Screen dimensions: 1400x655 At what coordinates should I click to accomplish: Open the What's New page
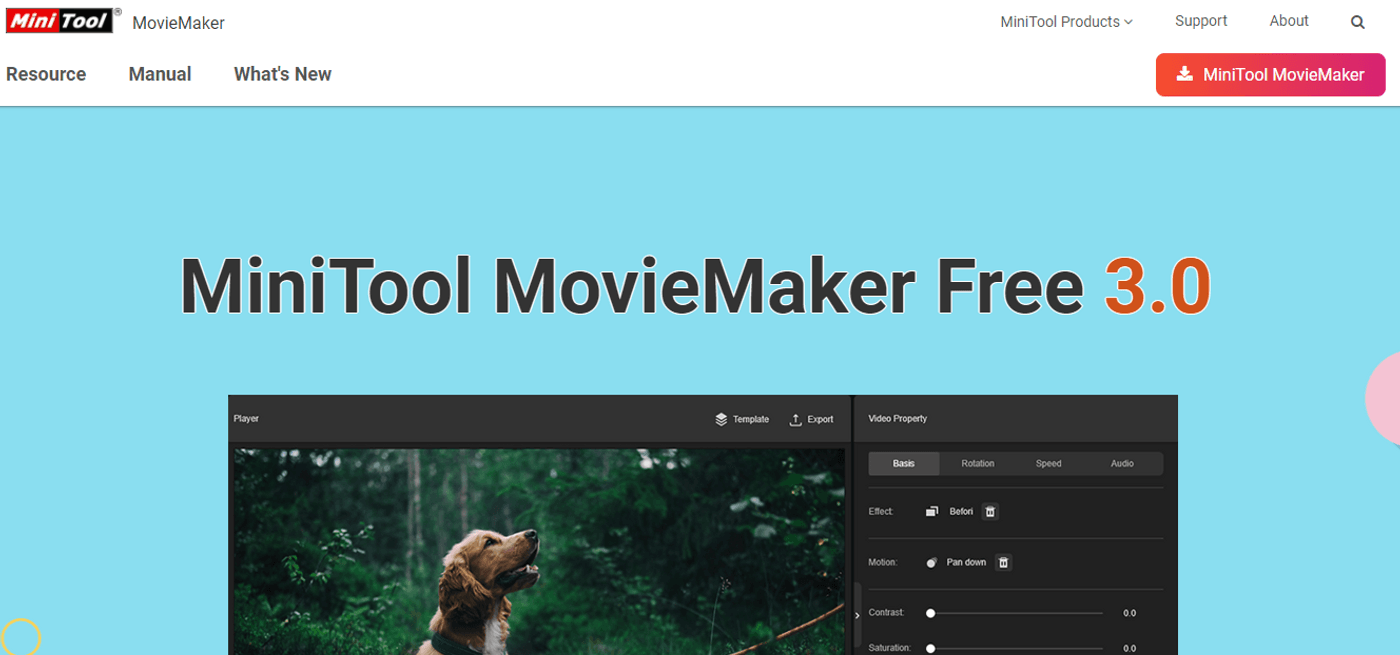[x=282, y=73]
